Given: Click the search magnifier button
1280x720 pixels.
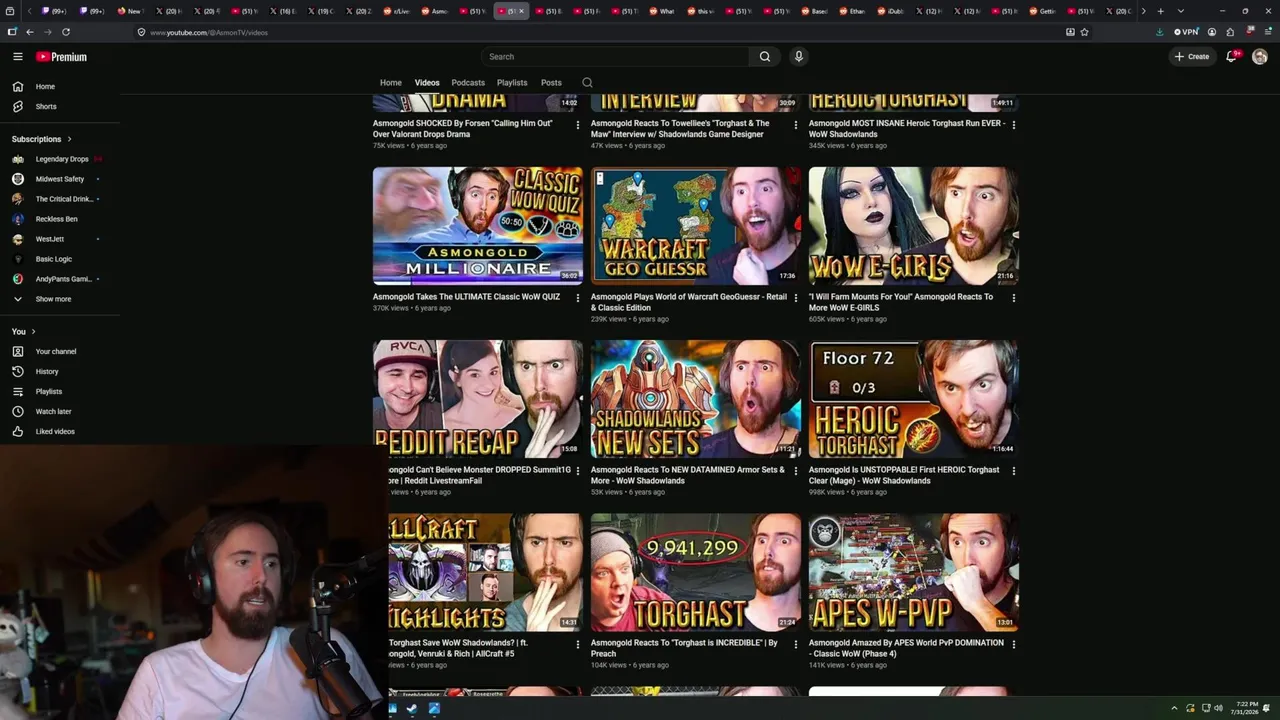Looking at the screenshot, I should click(765, 57).
